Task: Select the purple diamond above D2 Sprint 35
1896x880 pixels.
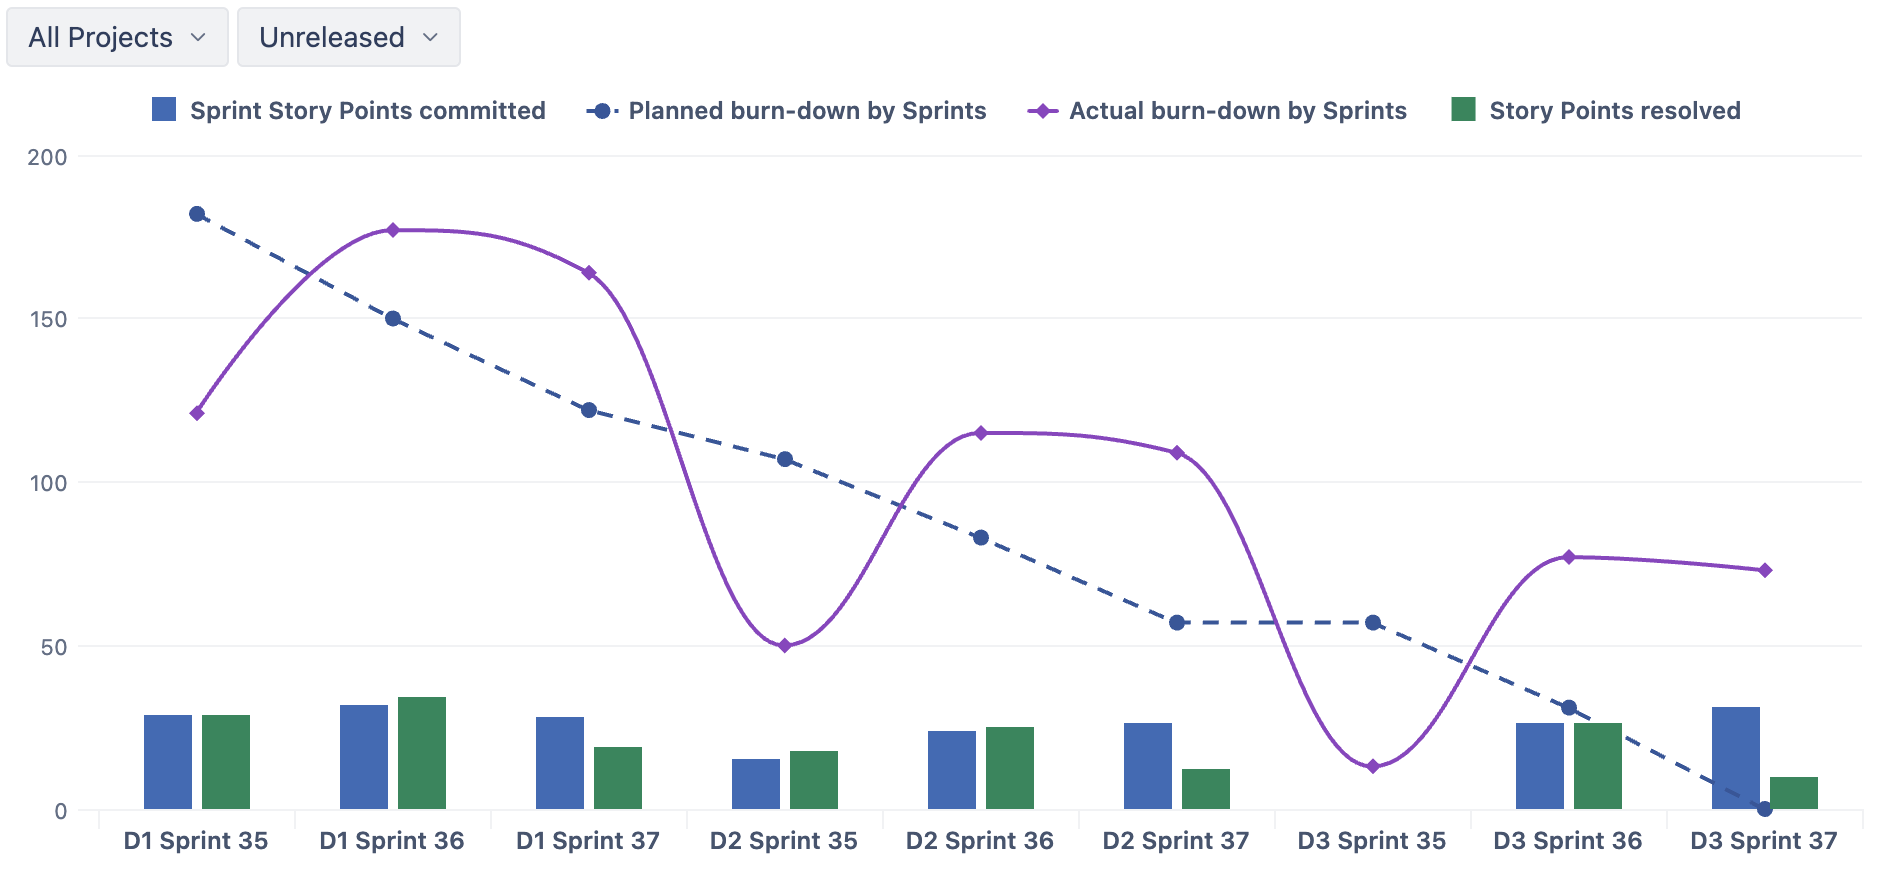Action: coord(783,646)
